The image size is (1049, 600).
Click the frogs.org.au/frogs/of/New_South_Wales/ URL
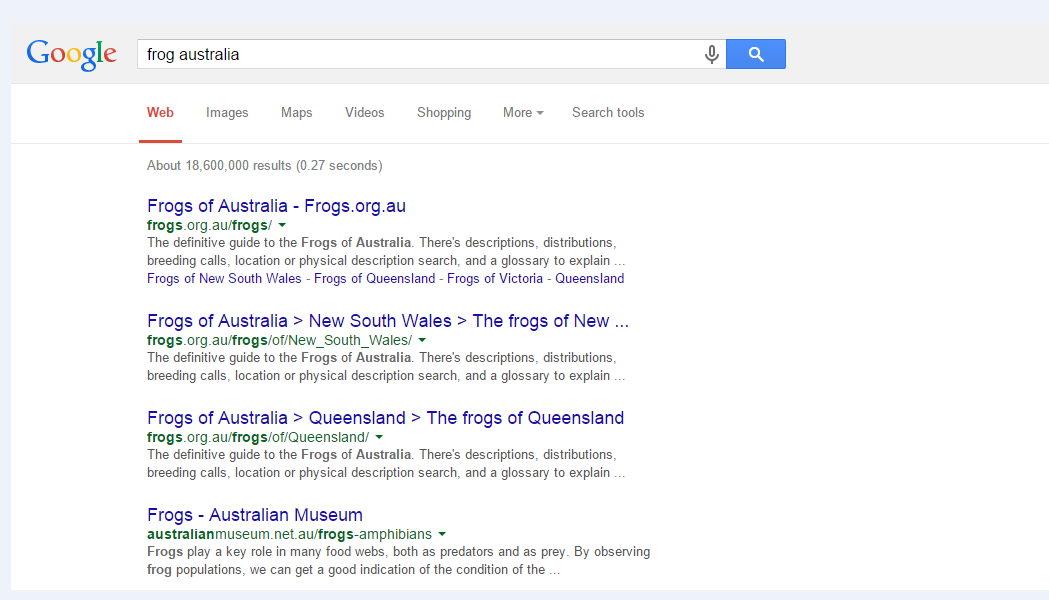pos(280,340)
